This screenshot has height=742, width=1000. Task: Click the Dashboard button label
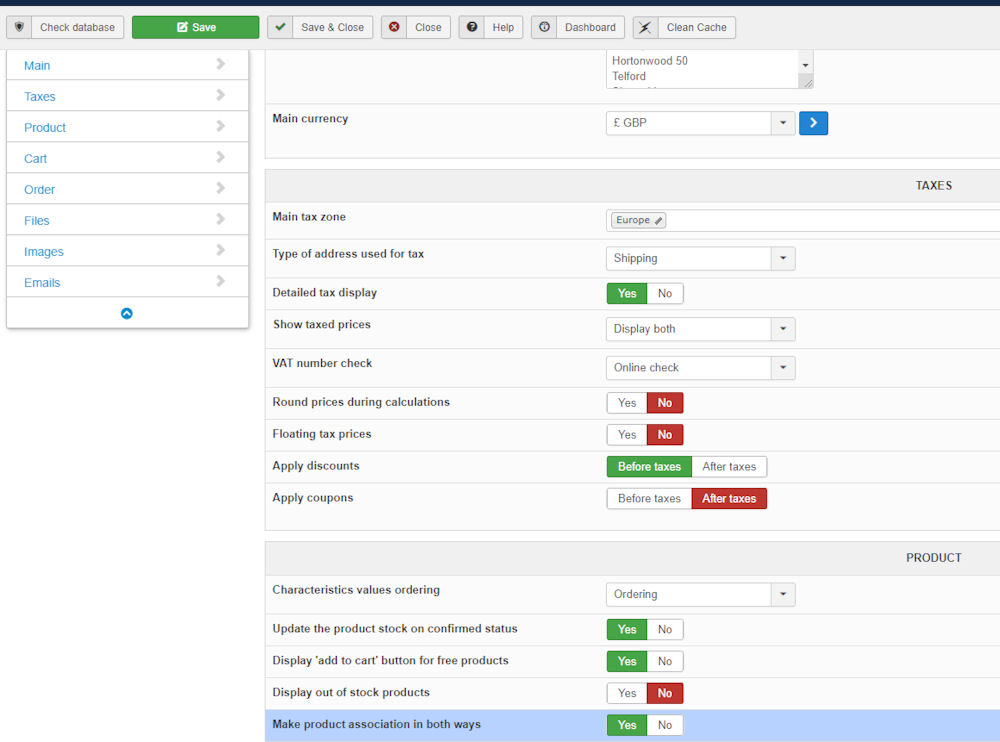(x=590, y=27)
